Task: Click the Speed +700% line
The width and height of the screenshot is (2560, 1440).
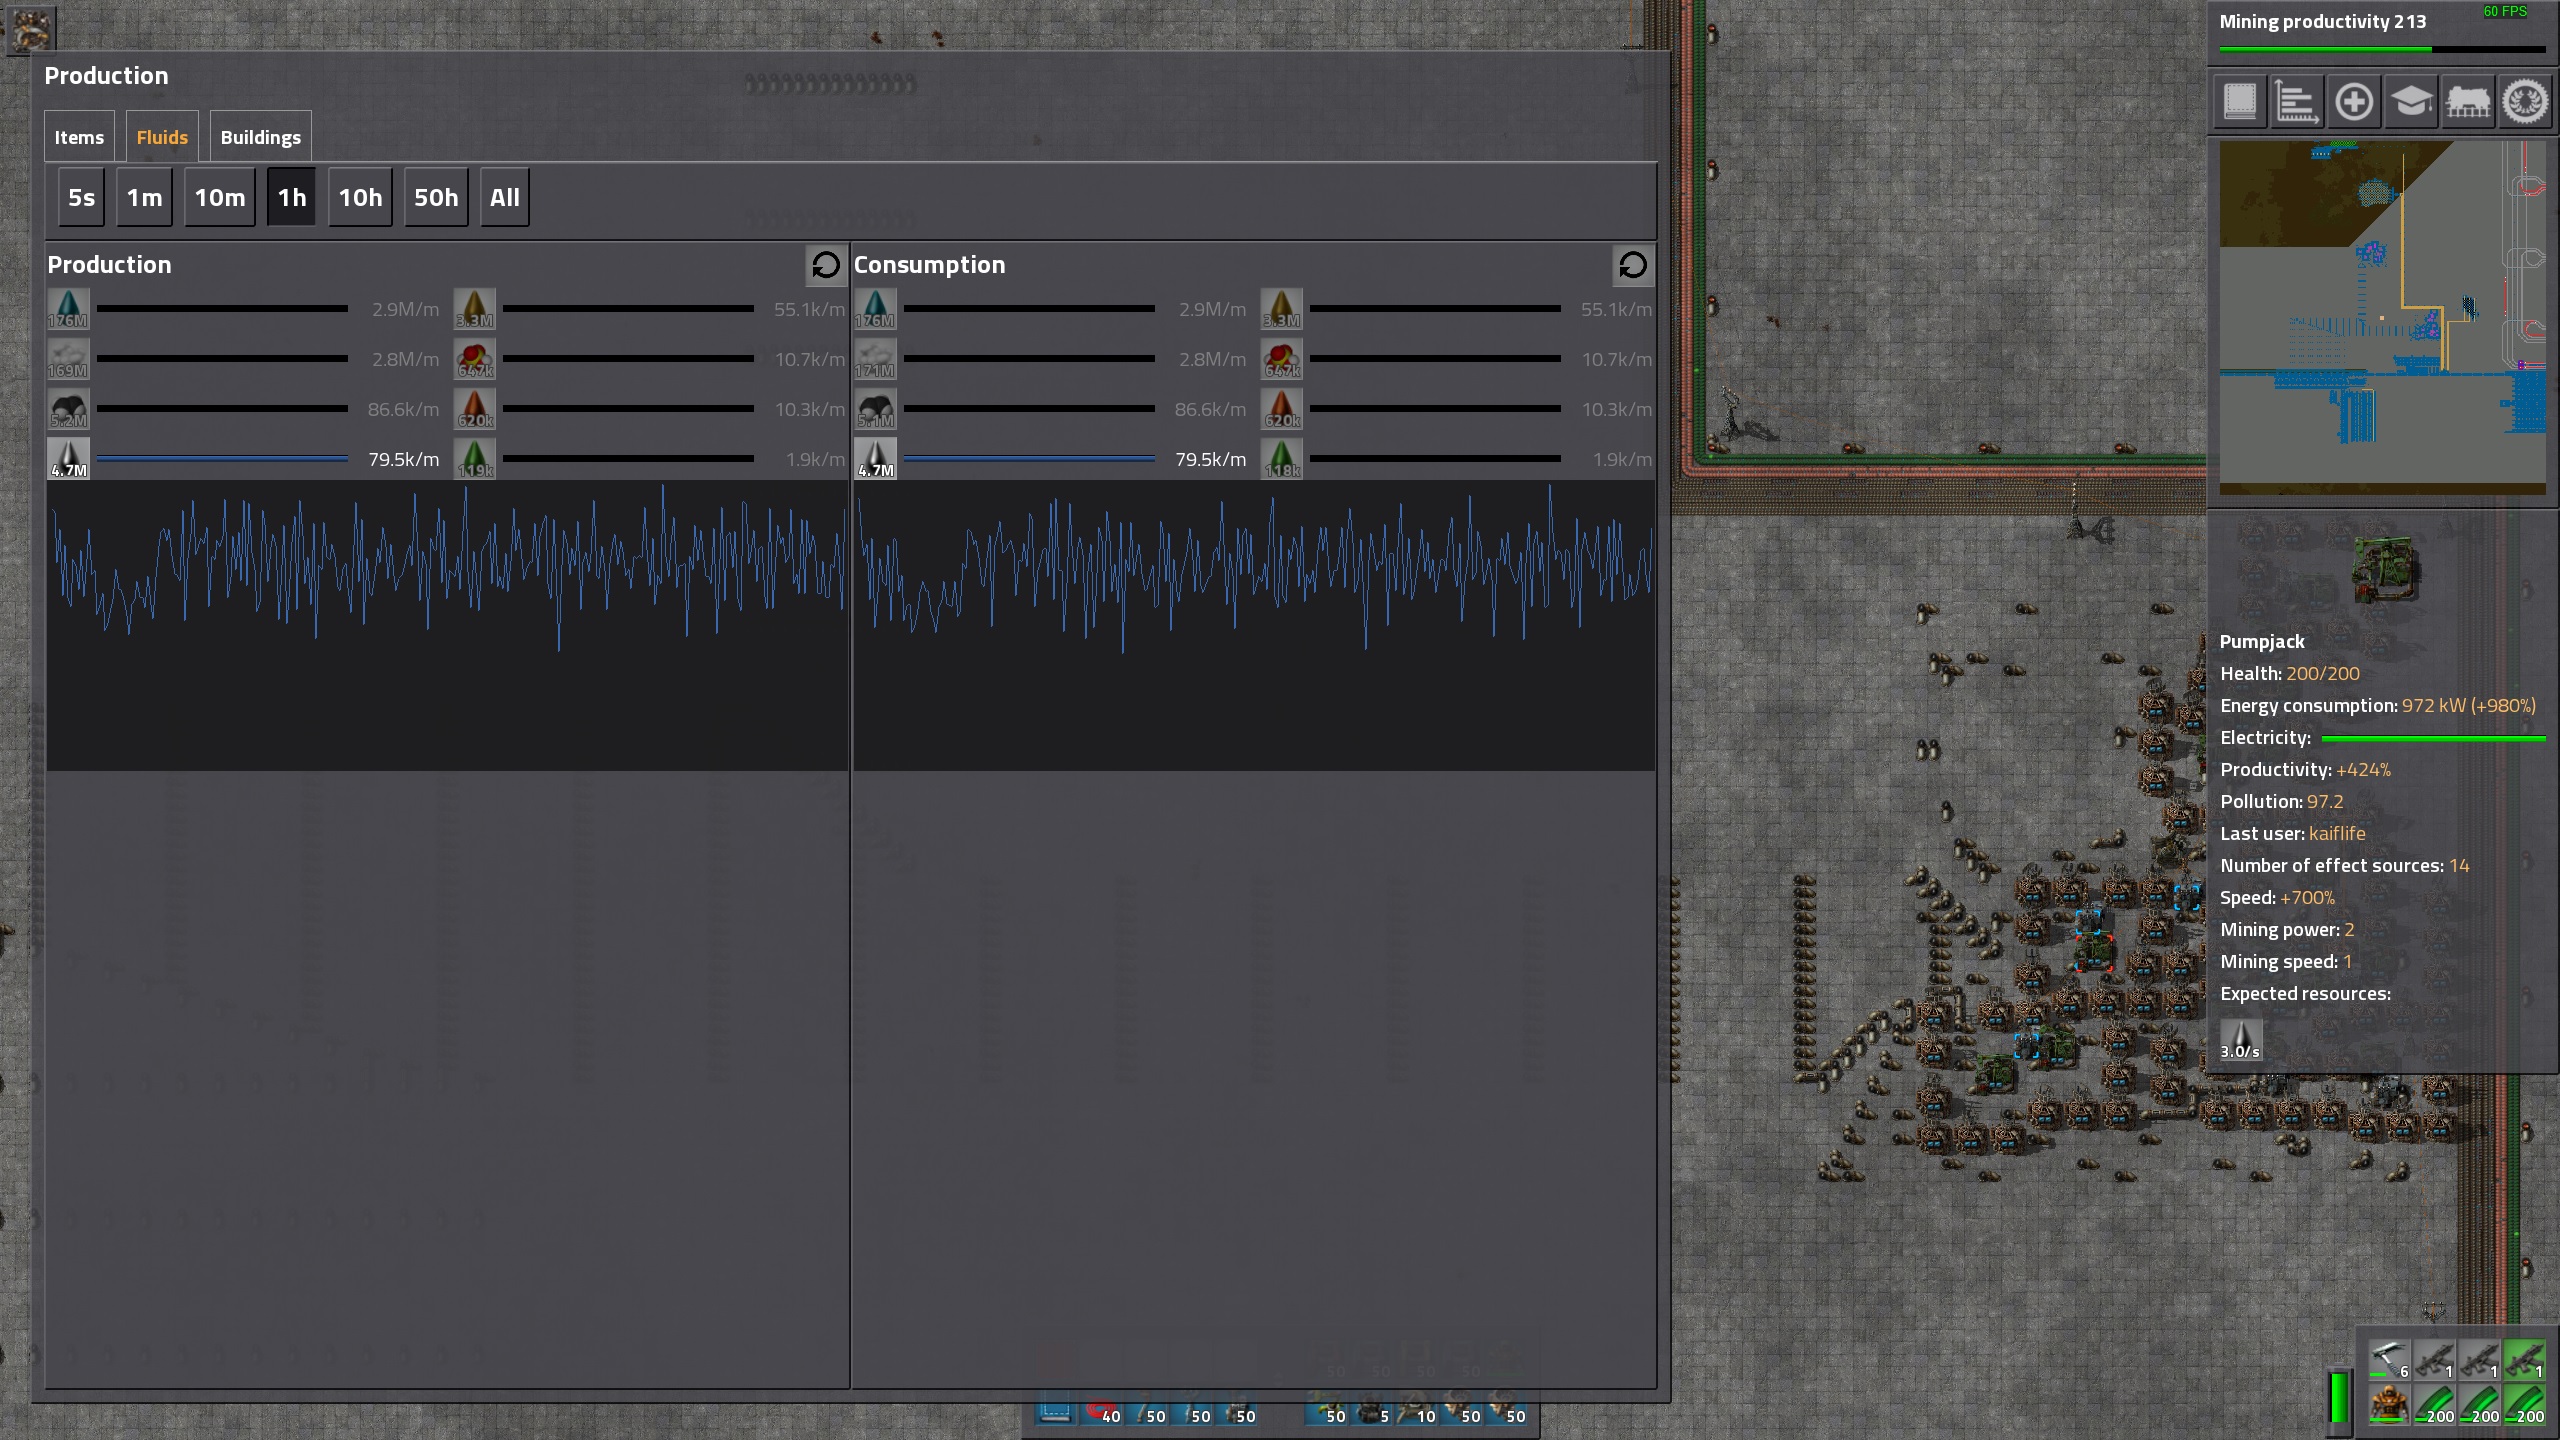Action: [2277, 897]
